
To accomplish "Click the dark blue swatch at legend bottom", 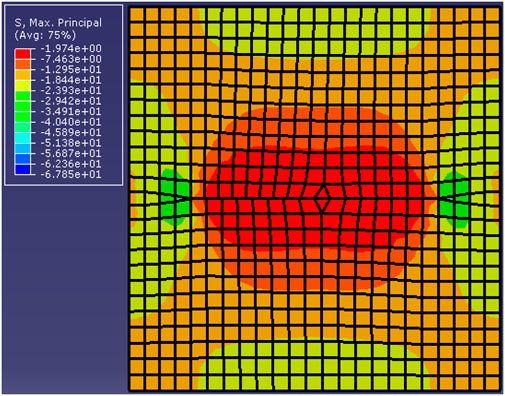I will [23, 169].
